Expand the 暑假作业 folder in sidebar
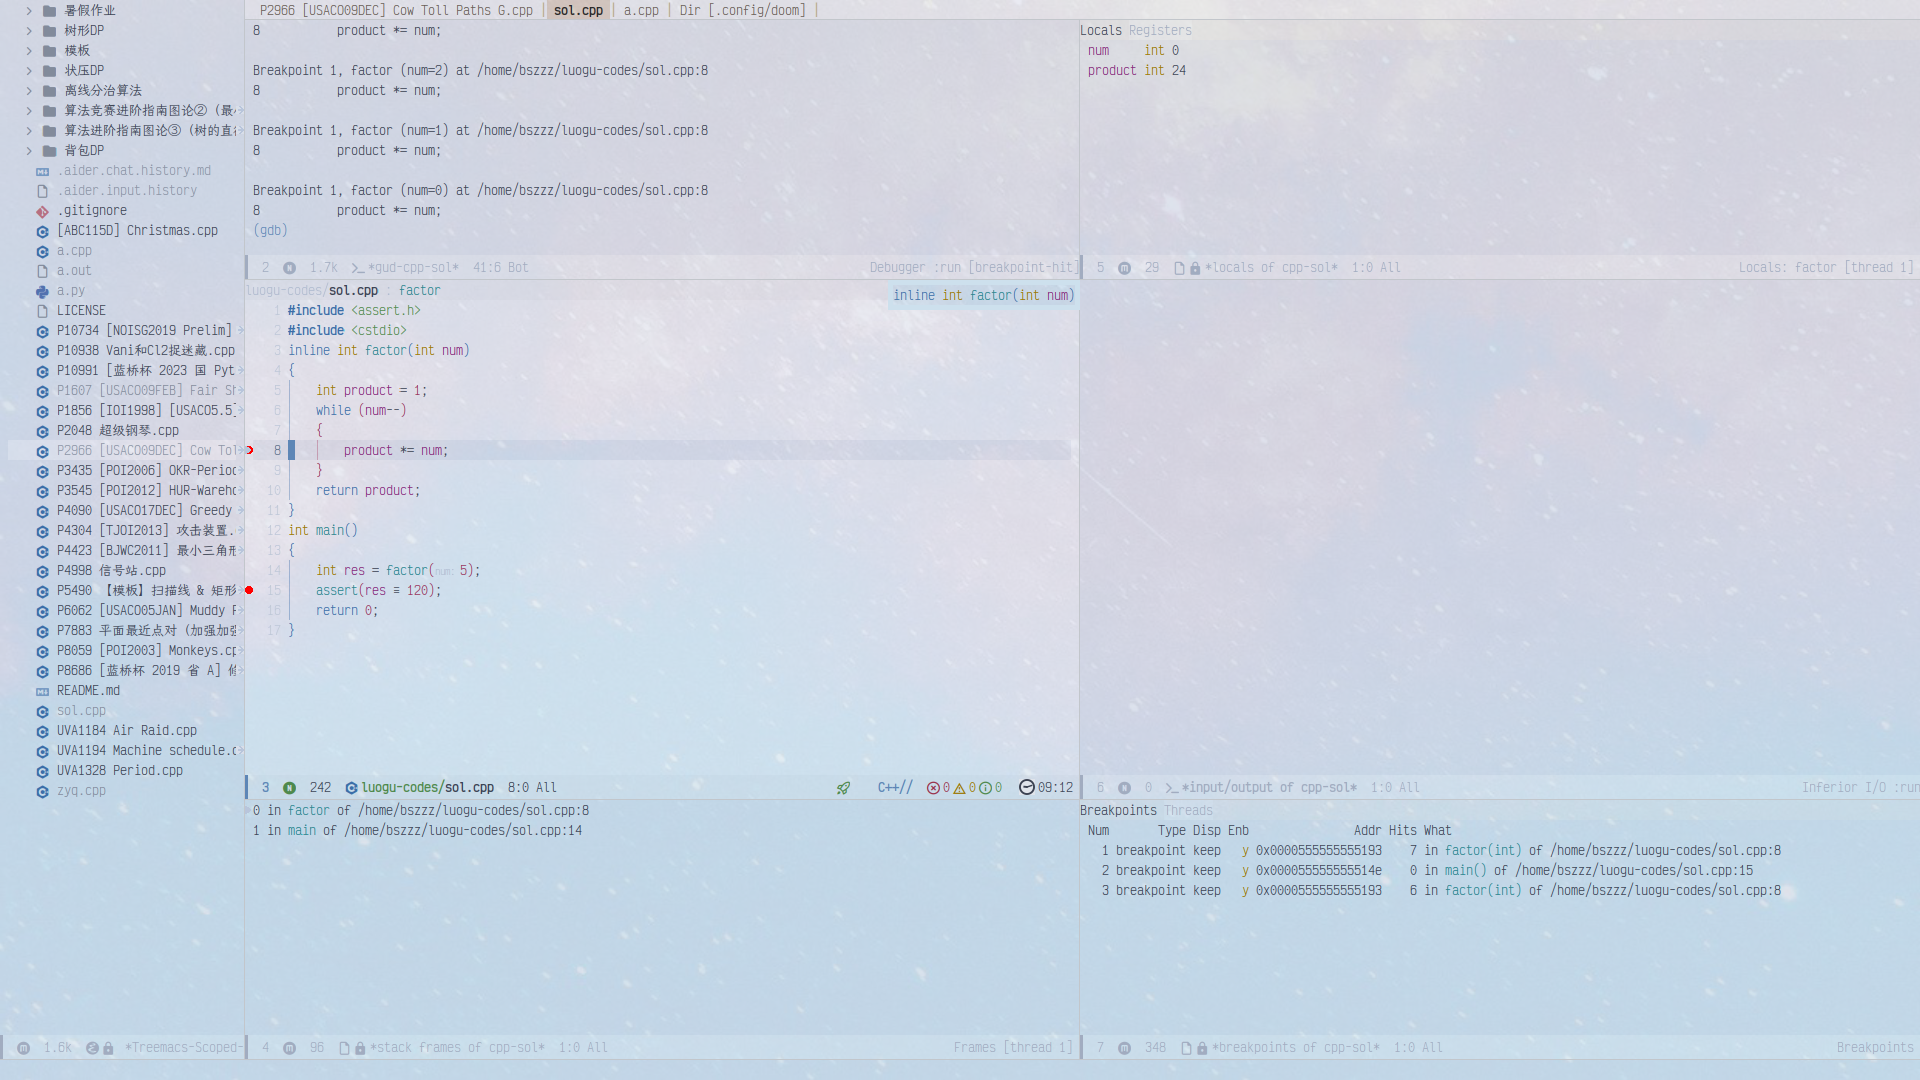 pos(29,11)
